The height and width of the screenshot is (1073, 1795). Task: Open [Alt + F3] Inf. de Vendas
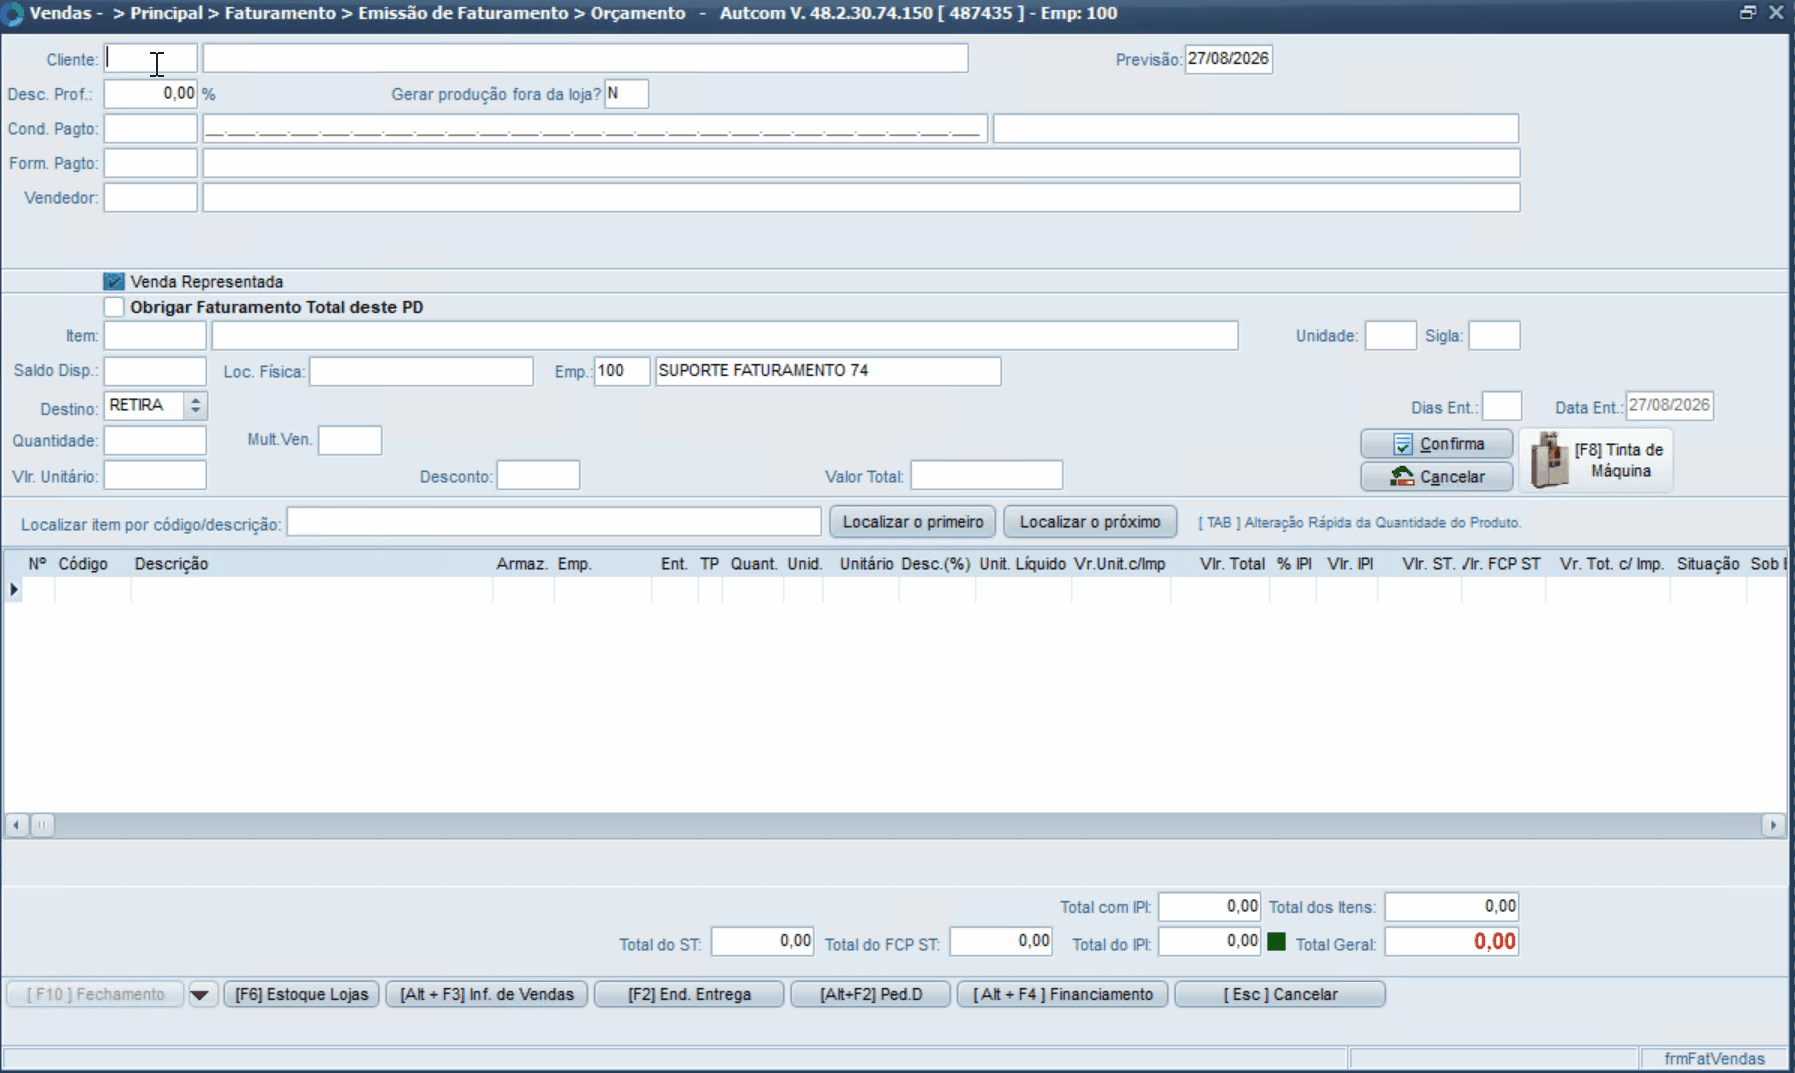pos(487,995)
